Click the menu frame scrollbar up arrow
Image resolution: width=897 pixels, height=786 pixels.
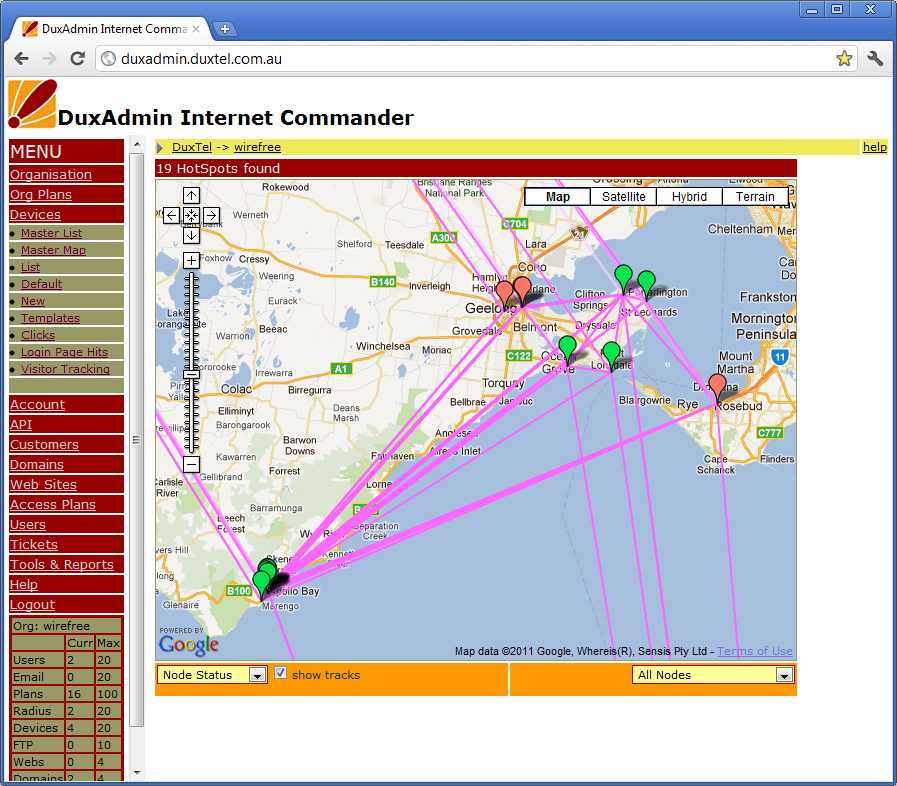pyautogui.click(x=137, y=144)
